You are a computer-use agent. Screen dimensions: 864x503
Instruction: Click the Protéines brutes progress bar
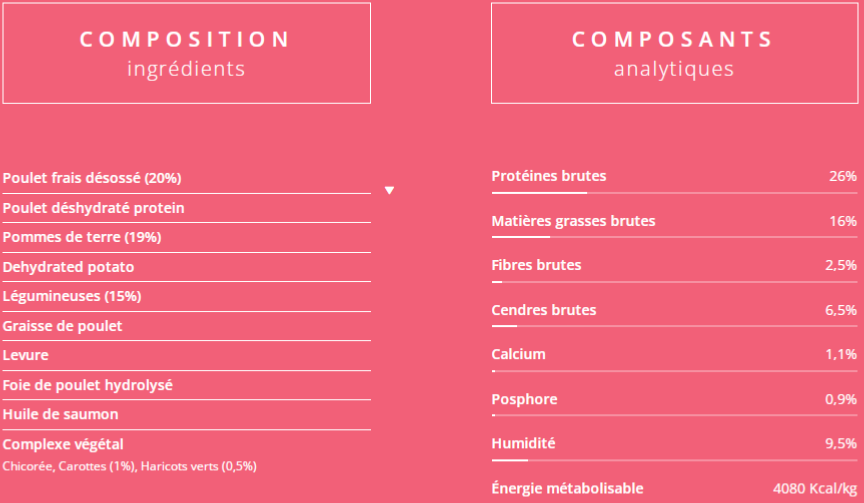(x=674, y=193)
